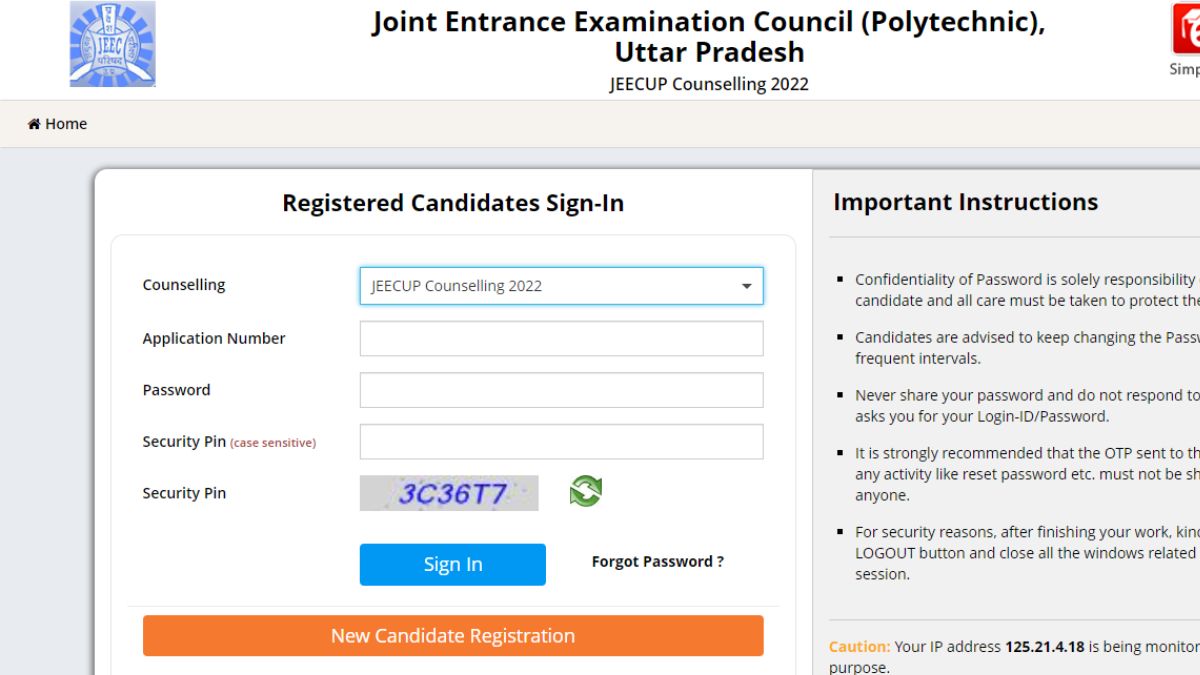Click the Application Number input field
The image size is (1200, 675).
click(560, 338)
